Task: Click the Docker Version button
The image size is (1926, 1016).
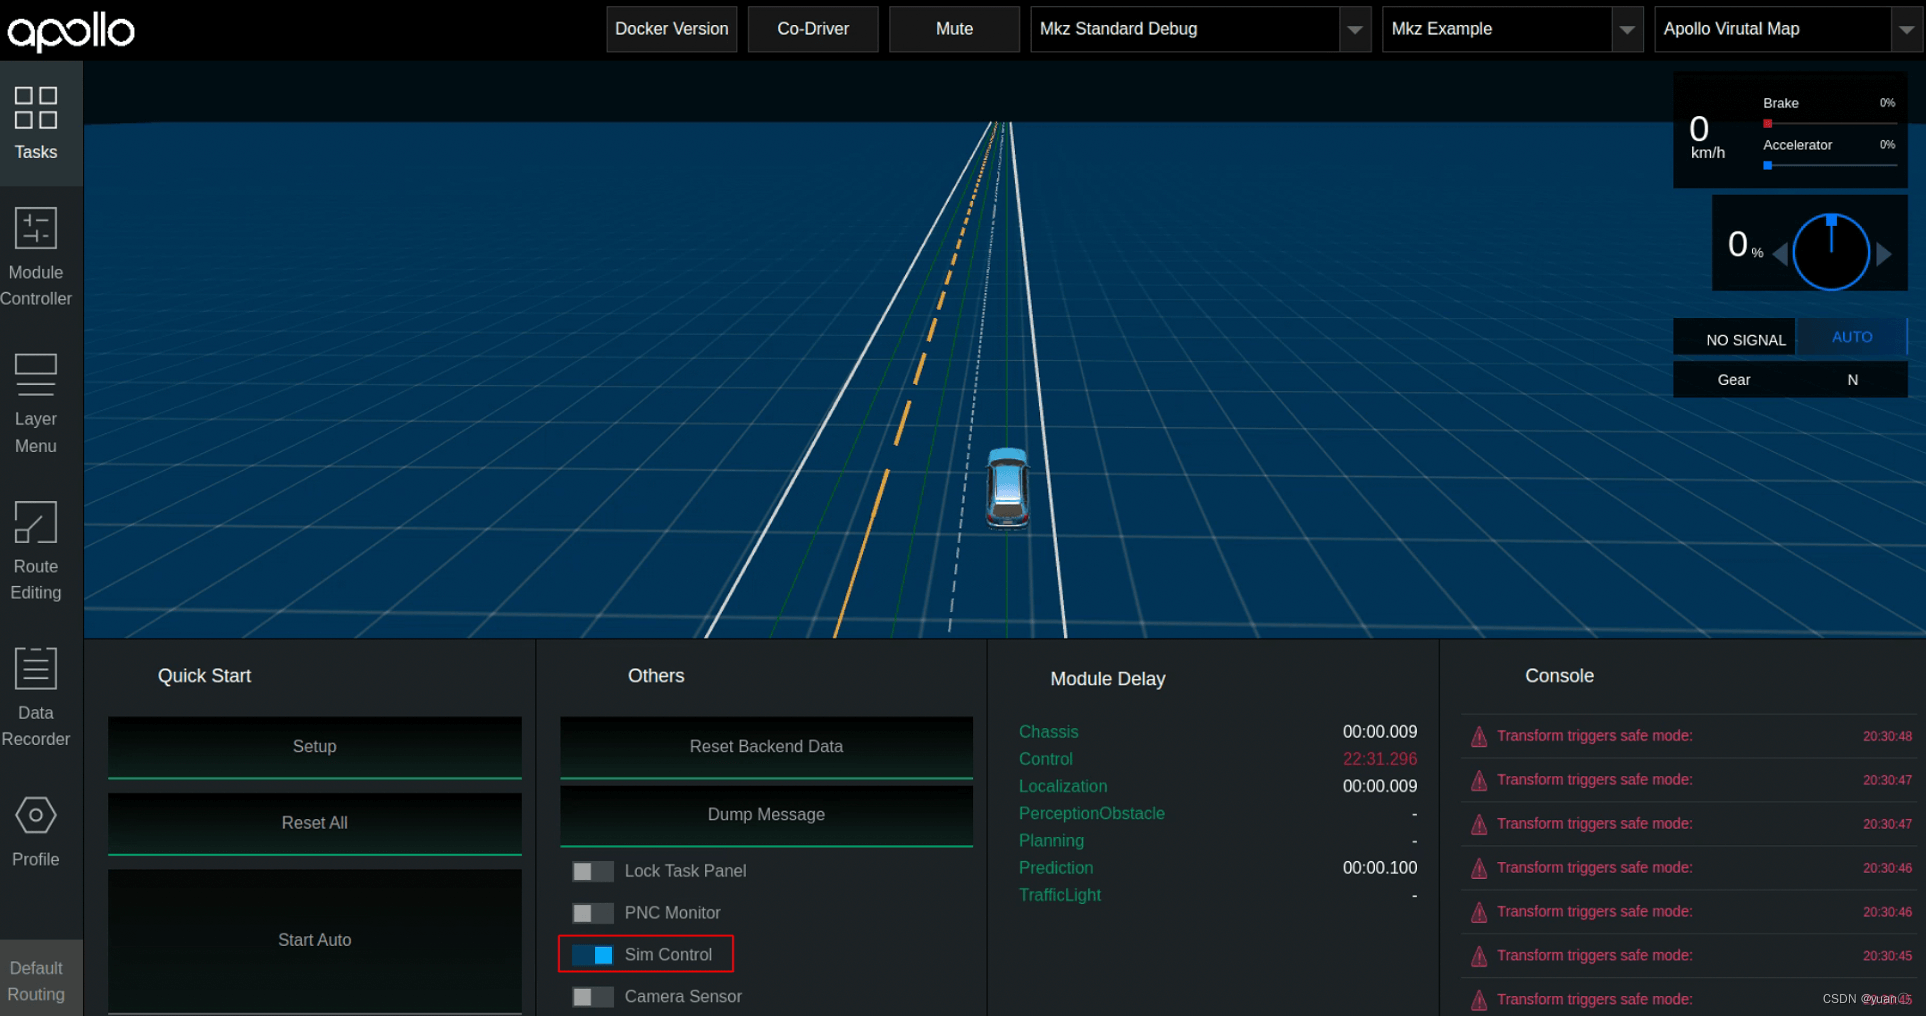Action: (672, 29)
